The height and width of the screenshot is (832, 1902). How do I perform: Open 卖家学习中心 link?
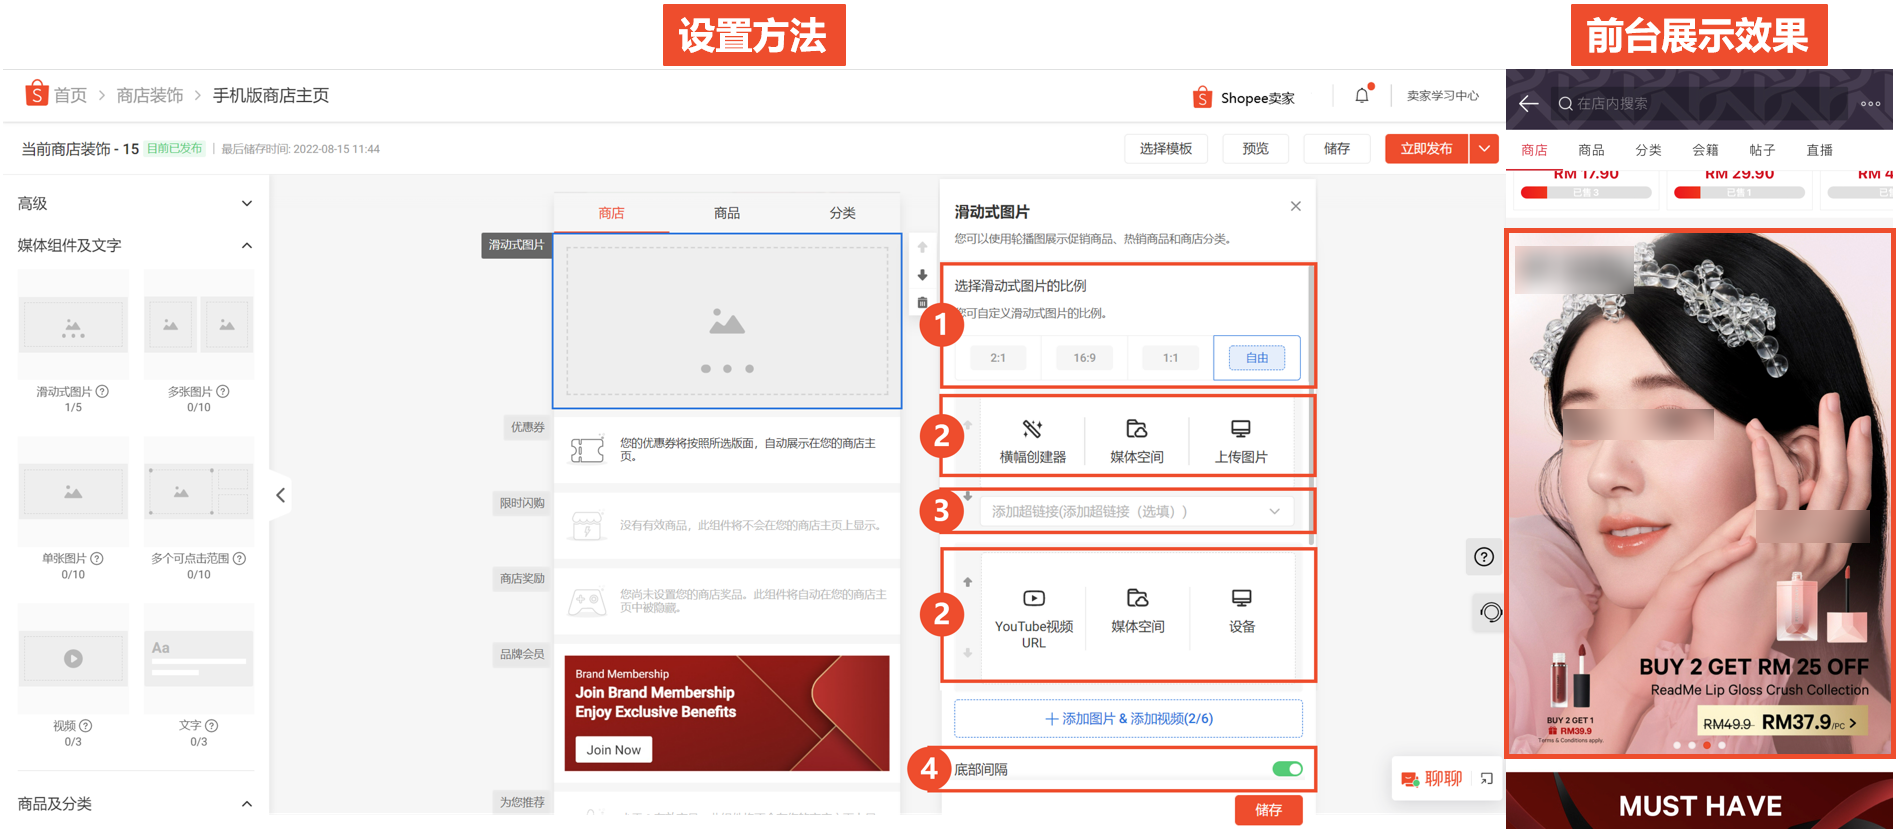point(1442,96)
